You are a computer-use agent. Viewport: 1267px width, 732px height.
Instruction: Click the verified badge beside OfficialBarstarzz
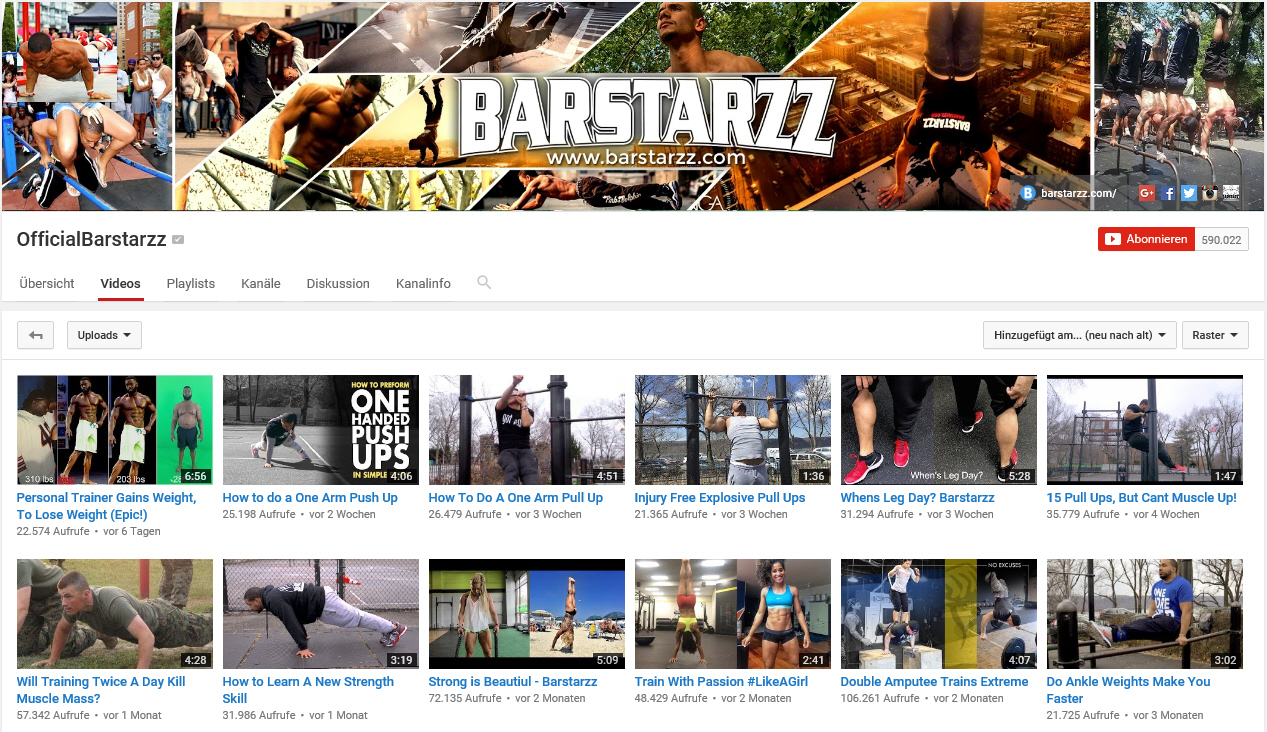(x=177, y=239)
